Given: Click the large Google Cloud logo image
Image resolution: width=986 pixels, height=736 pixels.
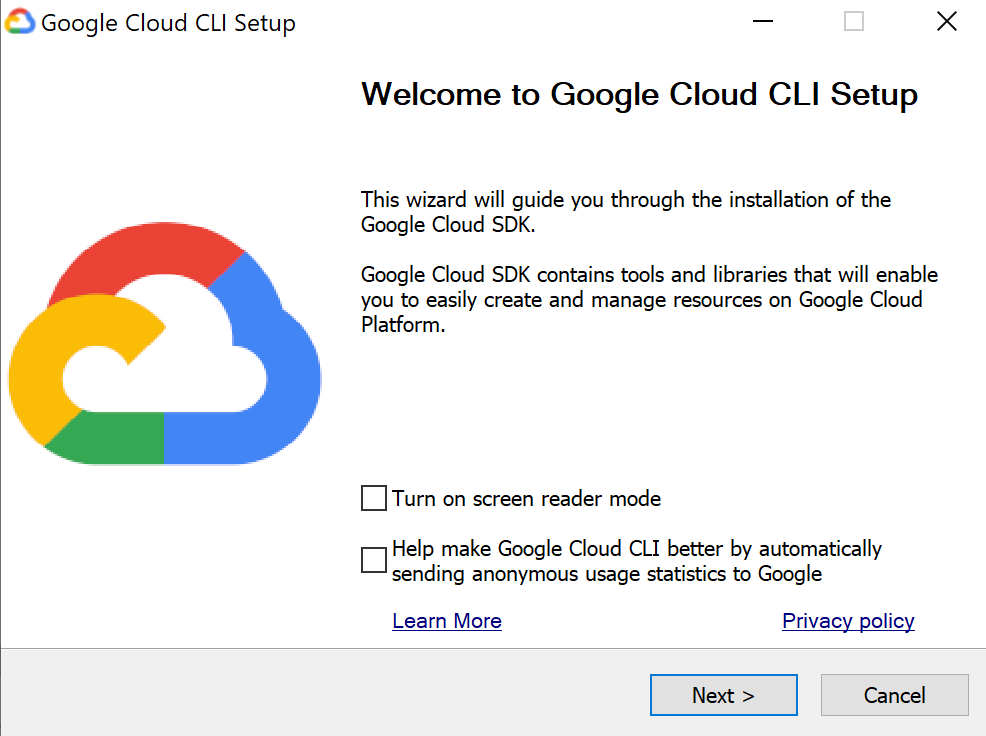Looking at the screenshot, I should tap(165, 343).
